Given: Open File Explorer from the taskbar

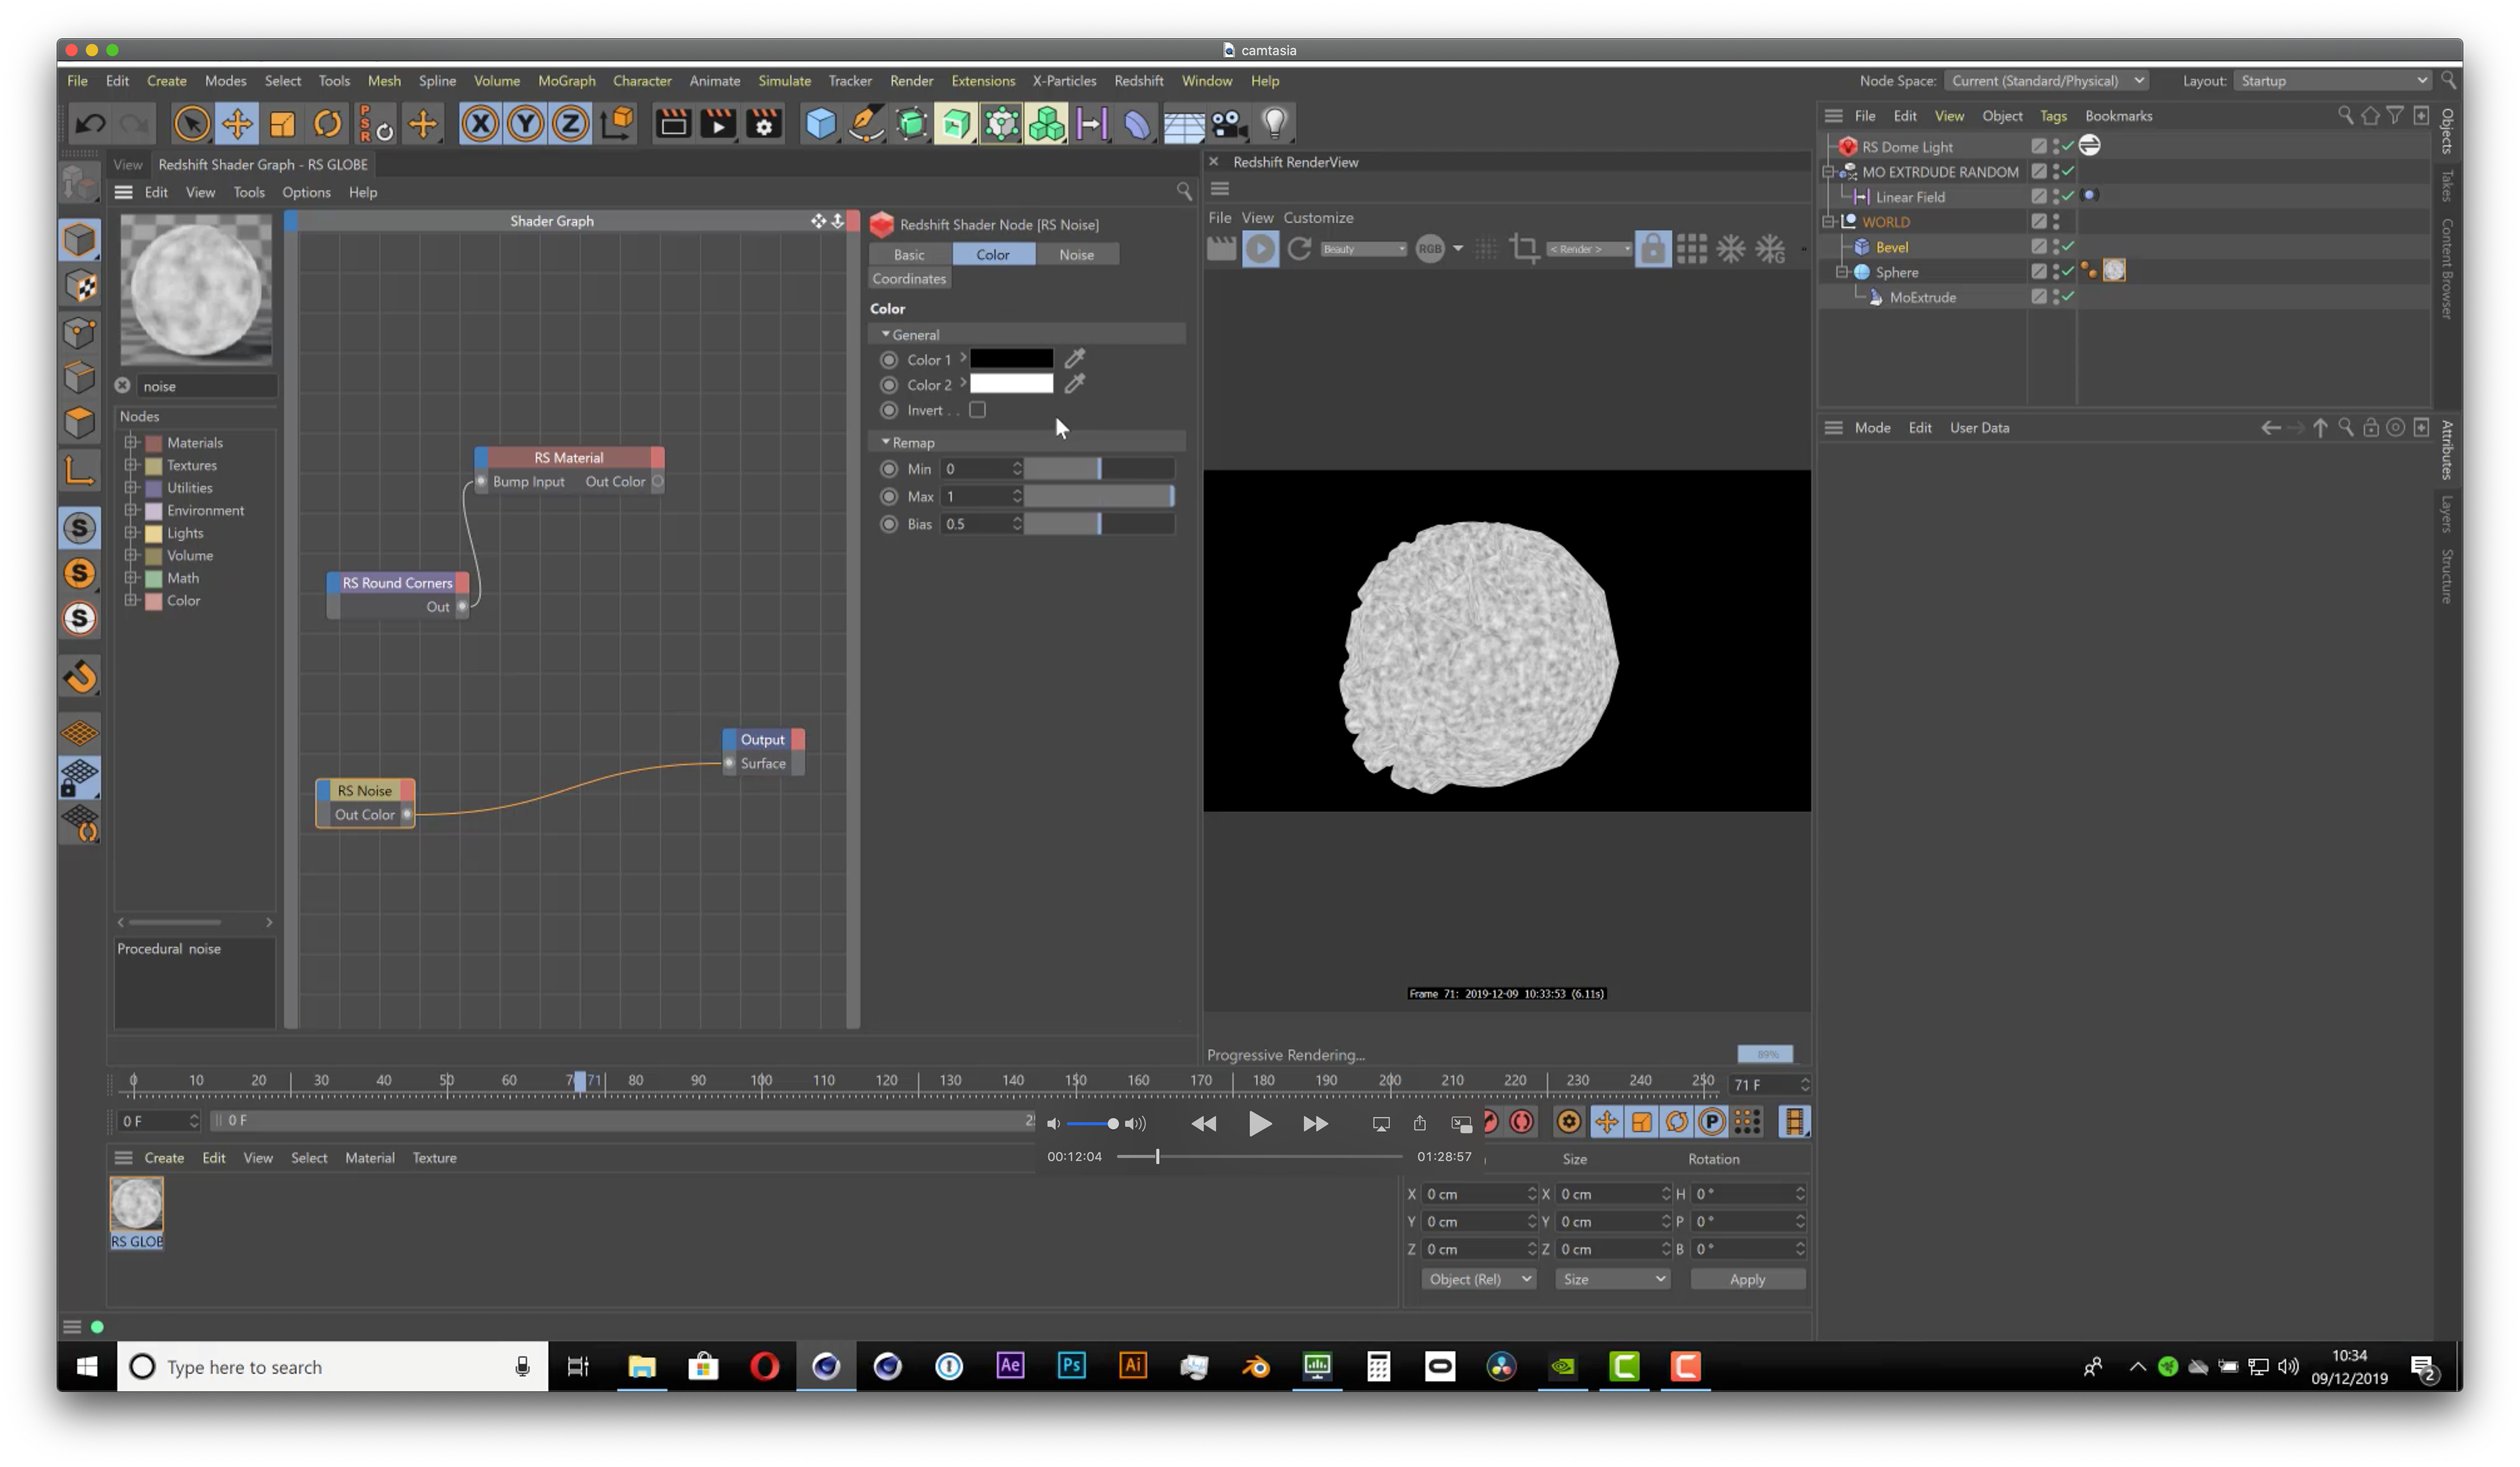Looking at the screenshot, I should tap(641, 1366).
